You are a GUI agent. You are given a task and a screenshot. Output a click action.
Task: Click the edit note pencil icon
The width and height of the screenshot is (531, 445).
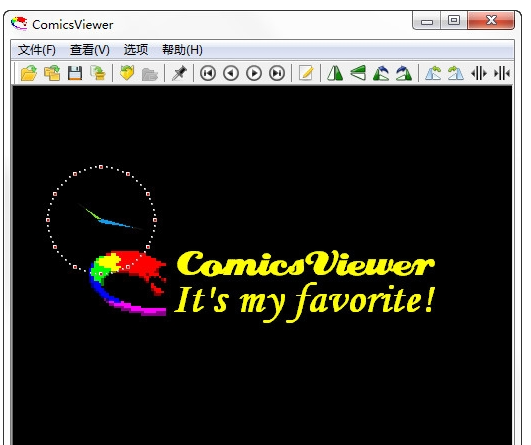click(x=306, y=73)
